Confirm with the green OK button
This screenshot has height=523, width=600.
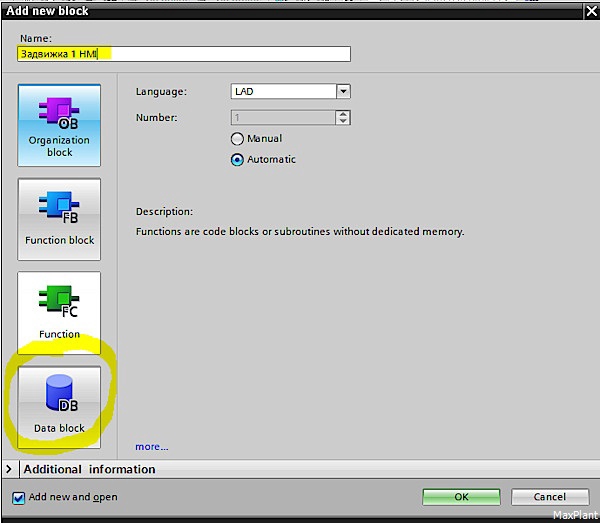[x=461, y=497]
